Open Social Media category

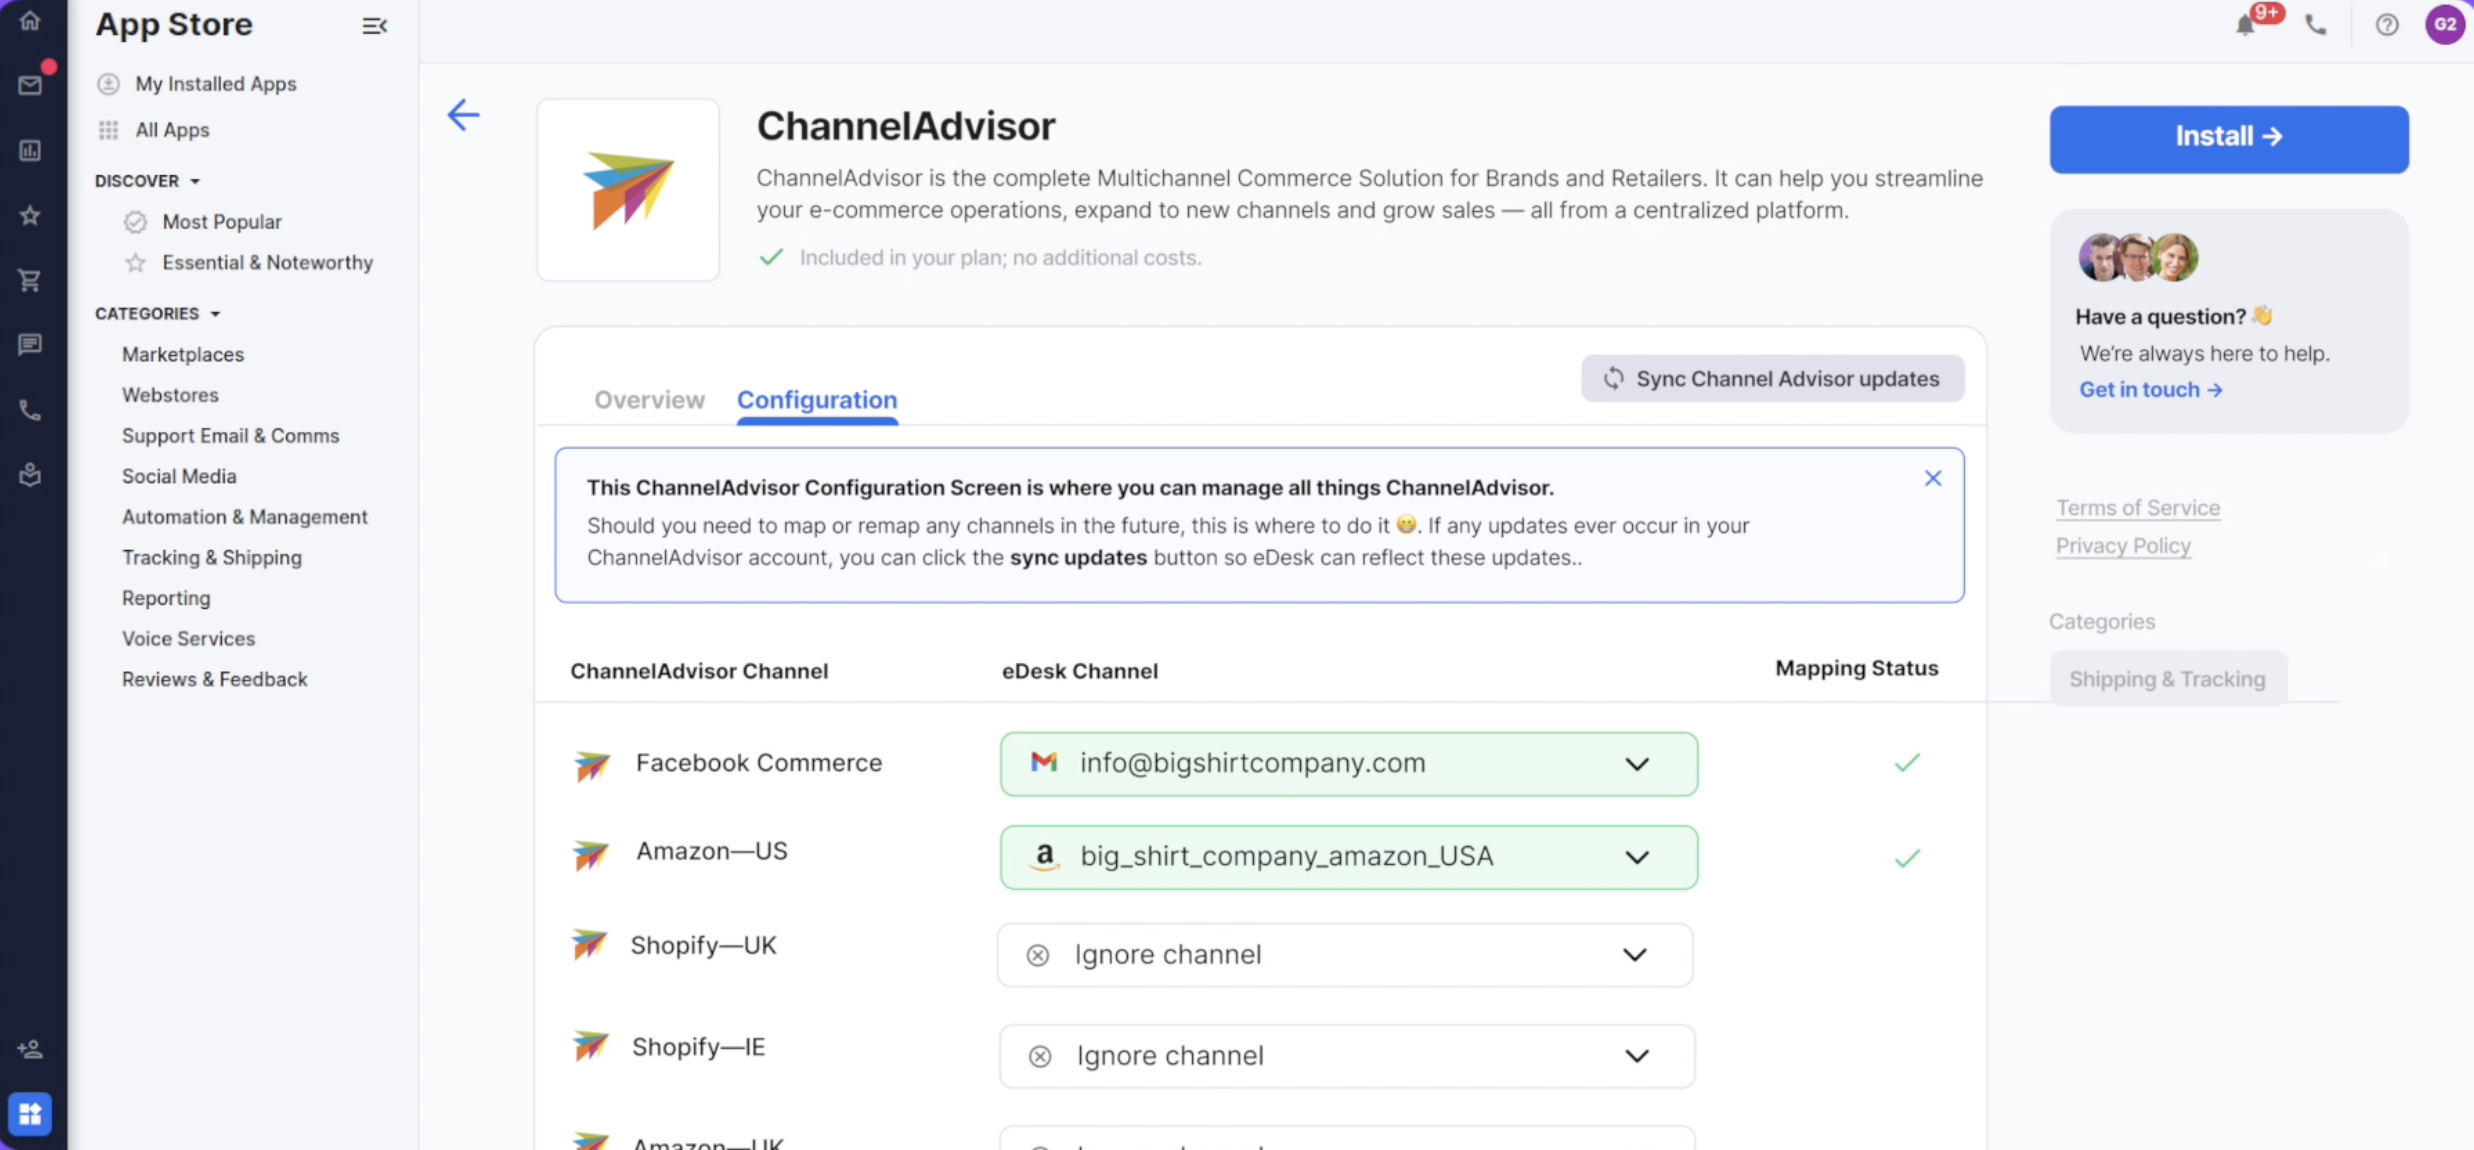[179, 477]
